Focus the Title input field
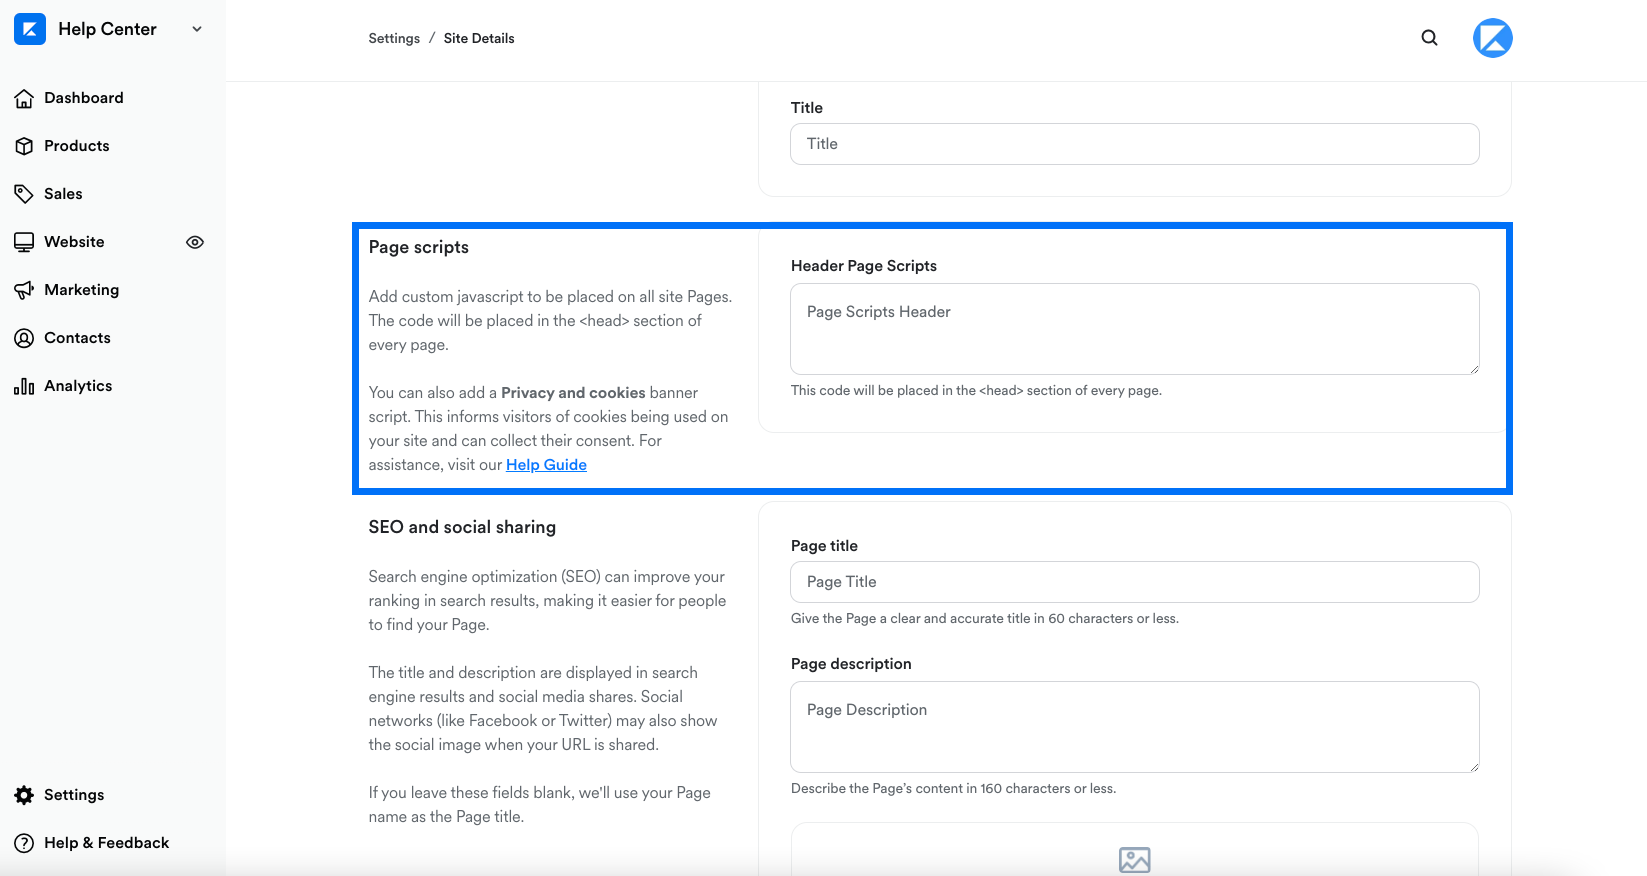 pyautogui.click(x=1135, y=144)
